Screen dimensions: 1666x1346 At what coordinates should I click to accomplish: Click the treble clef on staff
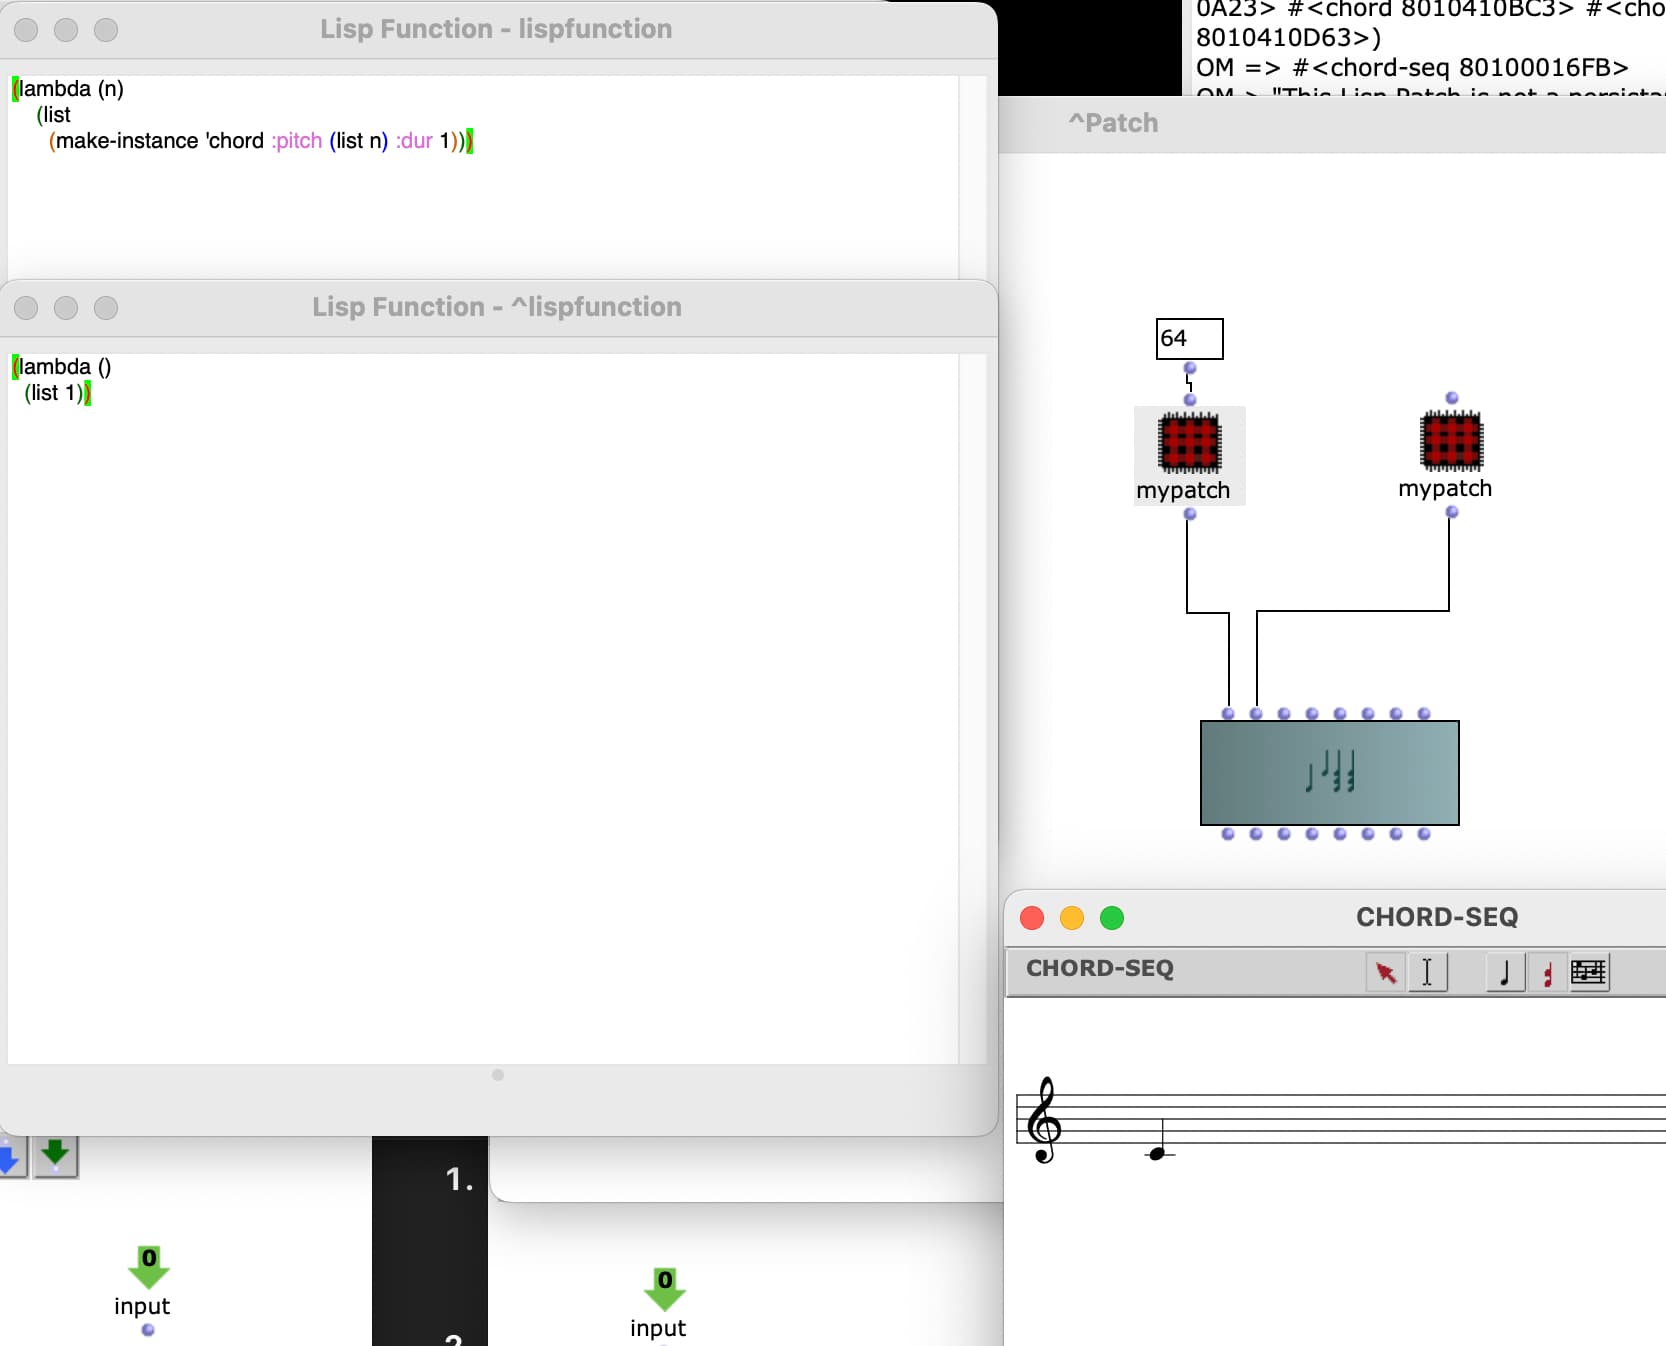coord(1044,1120)
